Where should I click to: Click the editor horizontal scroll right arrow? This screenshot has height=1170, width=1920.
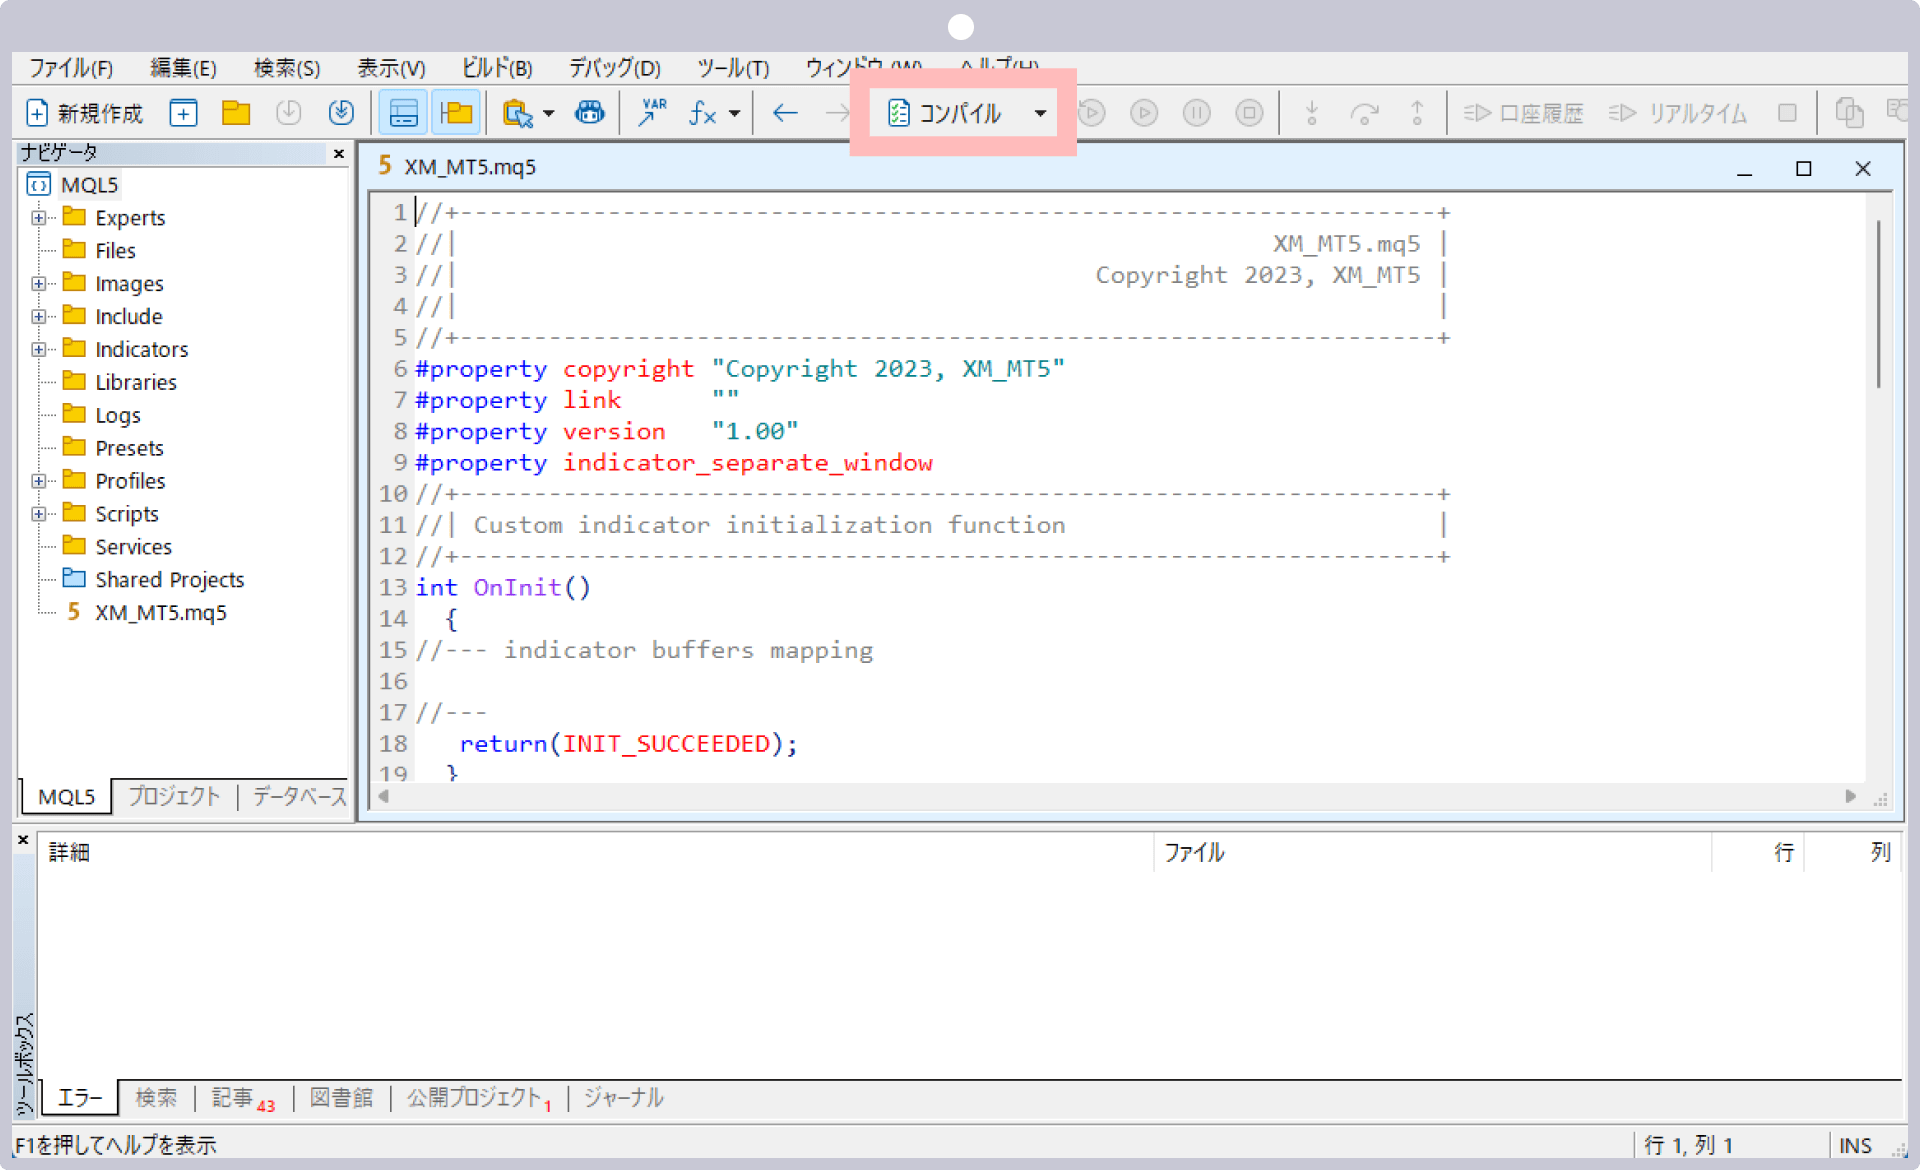pos(1850,797)
